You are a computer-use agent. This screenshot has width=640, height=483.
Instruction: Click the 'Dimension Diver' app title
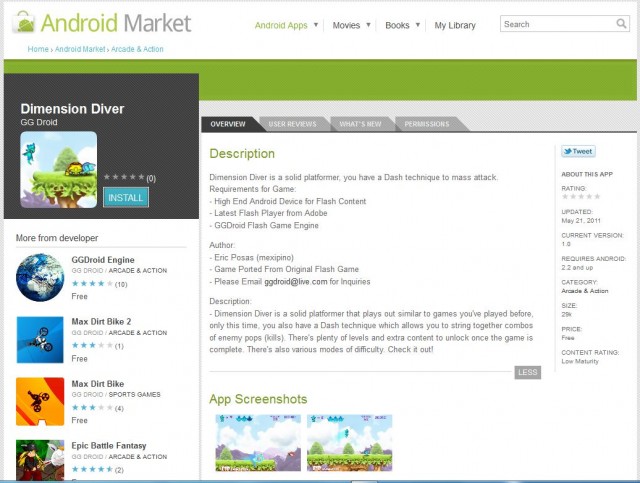pyautogui.click(x=72, y=109)
